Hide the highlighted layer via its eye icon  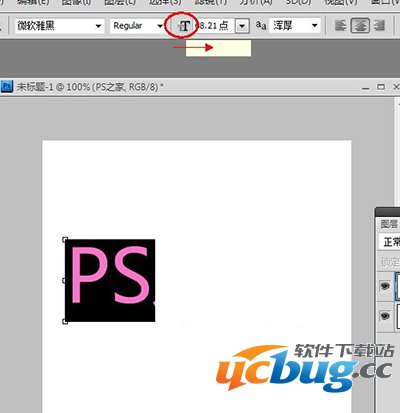(x=385, y=286)
